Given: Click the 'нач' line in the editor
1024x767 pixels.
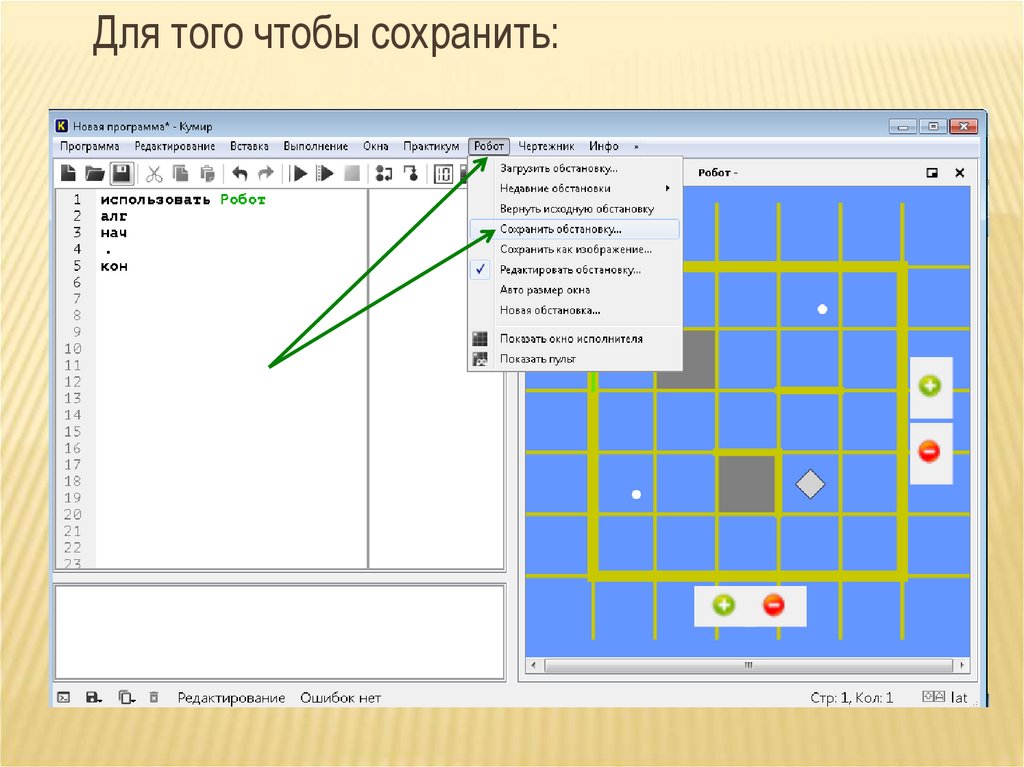Looking at the screenshot, I should 114,233.
